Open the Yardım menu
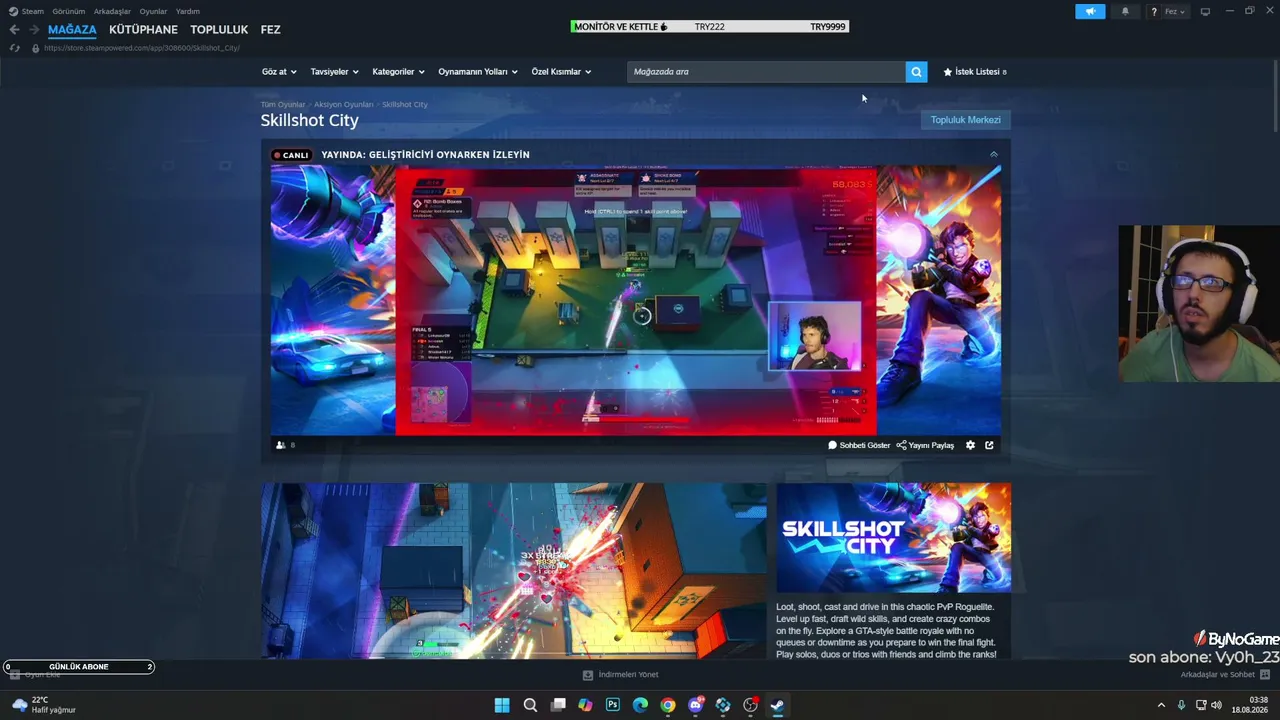Image resolution: width=1280 pixels, height=720 pixels. pyautogui.click(x=188, y=11)
